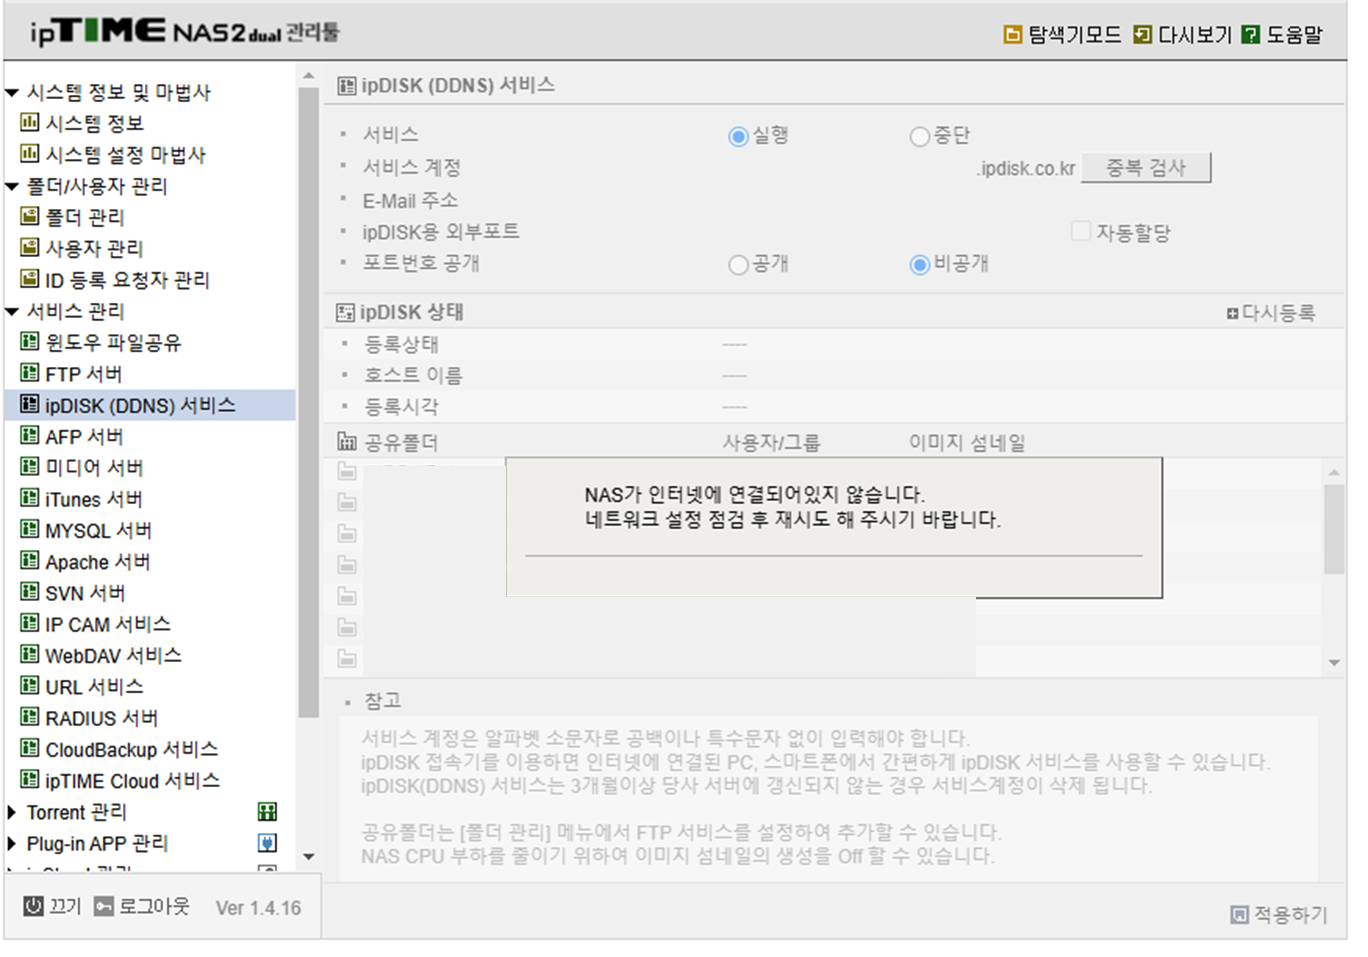Click the 끄기 power icon
Viewport: 1368px width, 957px height.
click(34, 906)
